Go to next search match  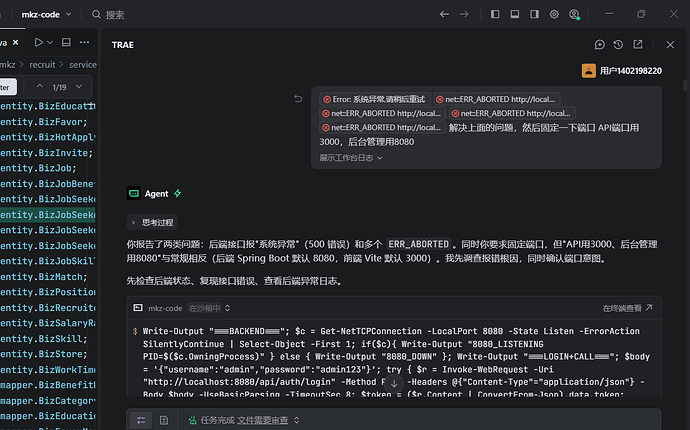click(x=79, y=86)
